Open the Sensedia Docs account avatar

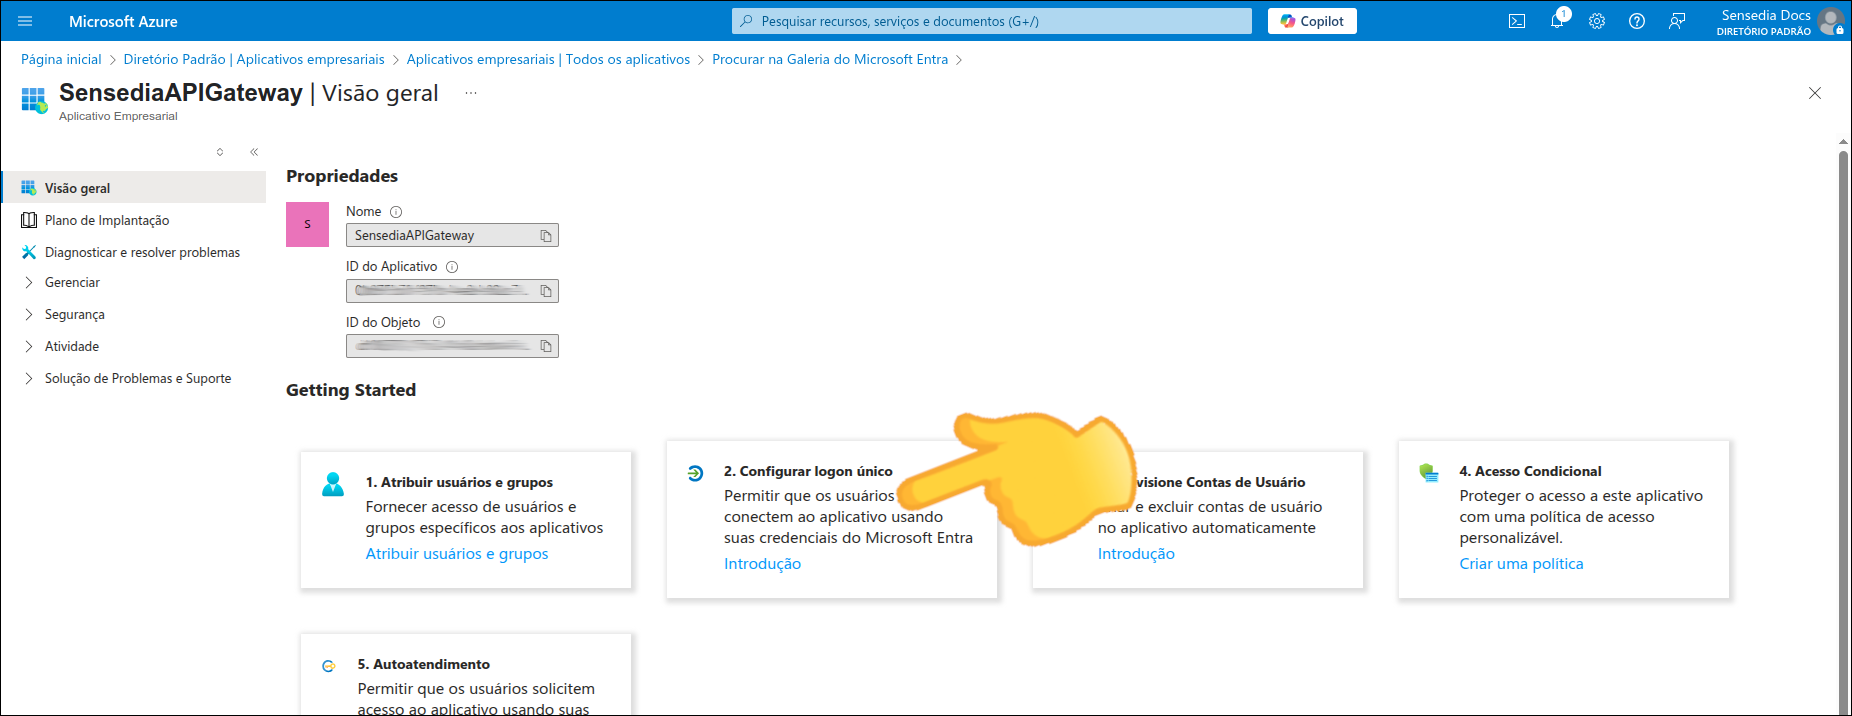pos(1831,21)
